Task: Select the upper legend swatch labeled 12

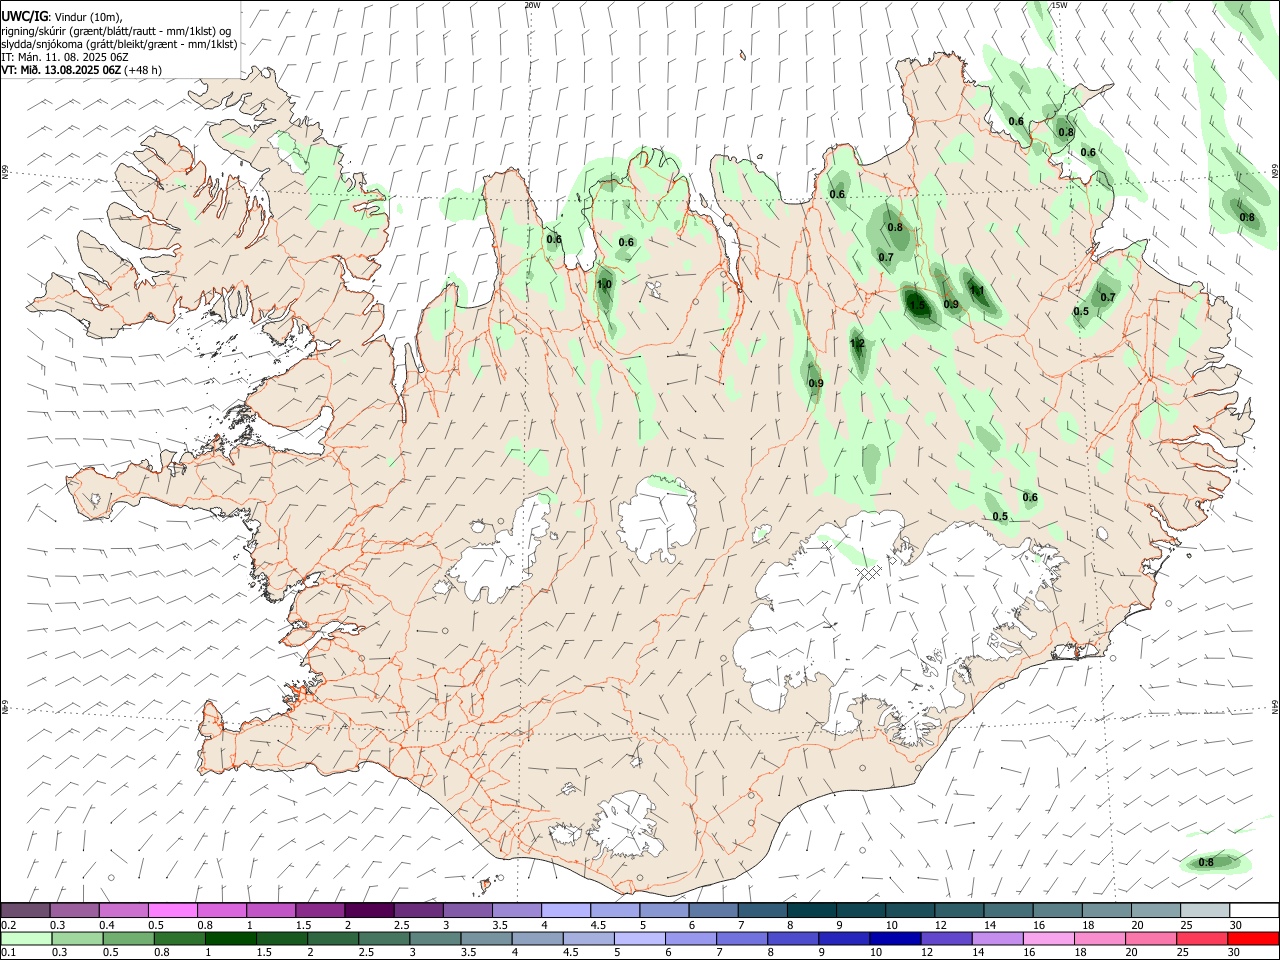Action: click(x=958, y=910)
